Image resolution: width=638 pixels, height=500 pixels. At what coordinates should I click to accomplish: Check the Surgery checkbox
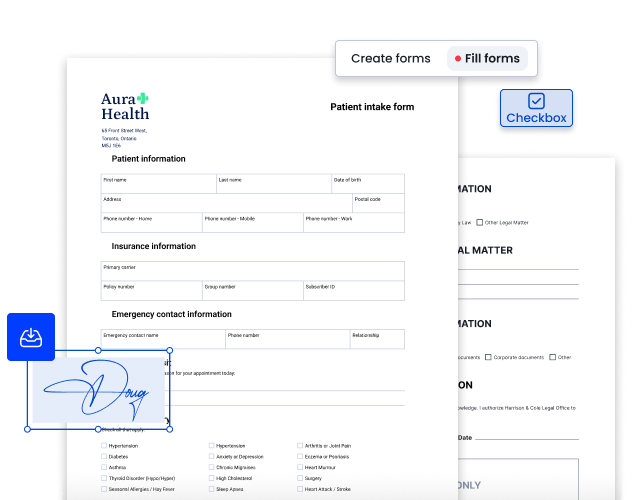pyautogui.click(x=300, y=478)
